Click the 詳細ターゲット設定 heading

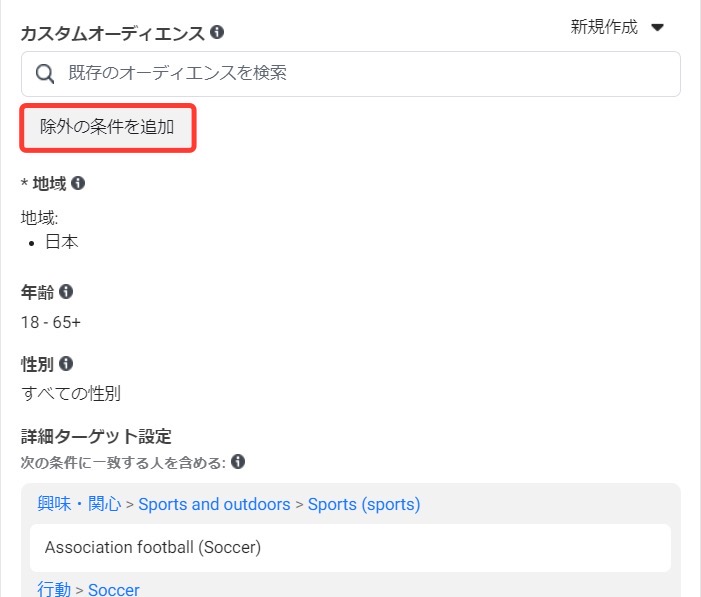(96, 436)
